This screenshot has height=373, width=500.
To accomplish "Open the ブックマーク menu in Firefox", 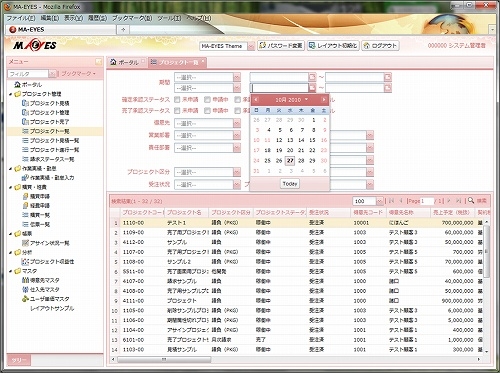I will (132, 18).
